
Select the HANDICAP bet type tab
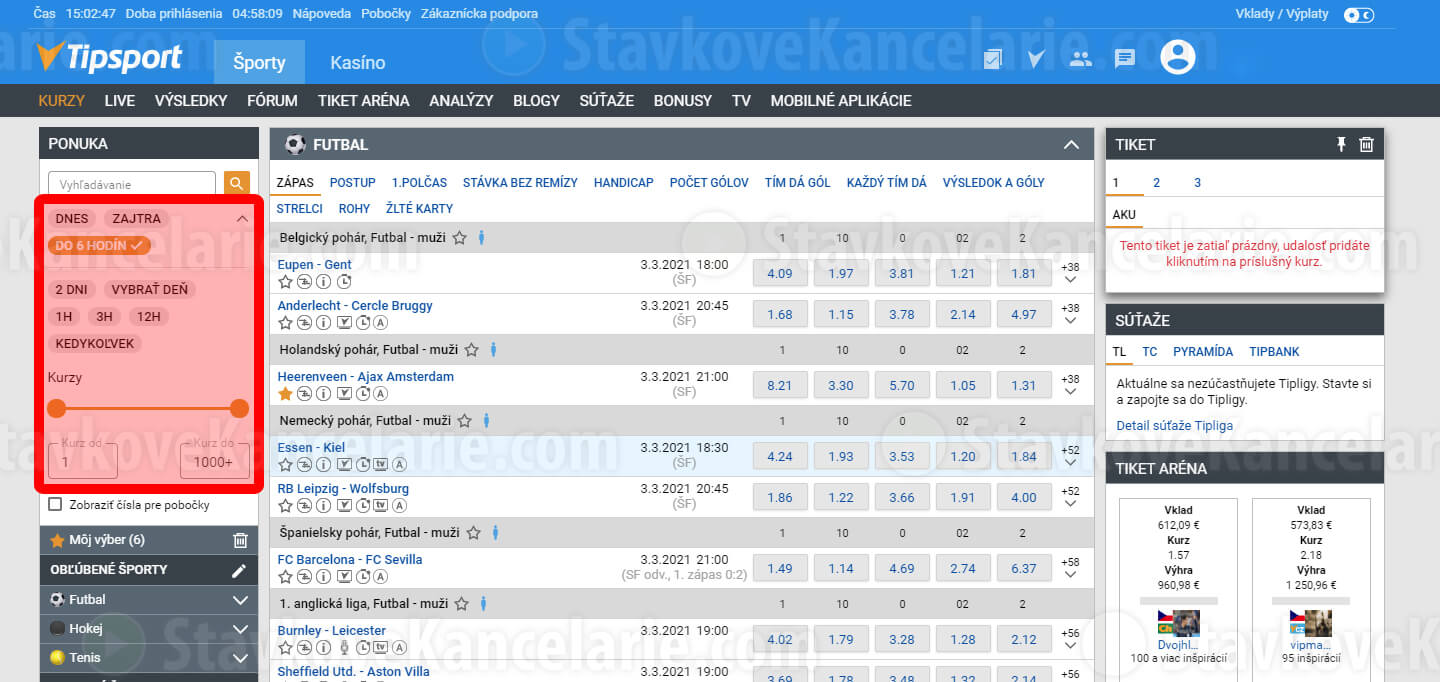pyautogui.click(x=624, y=182)
